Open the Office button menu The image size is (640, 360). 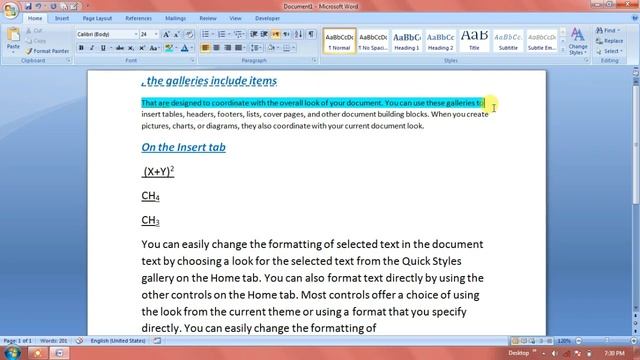10,10
